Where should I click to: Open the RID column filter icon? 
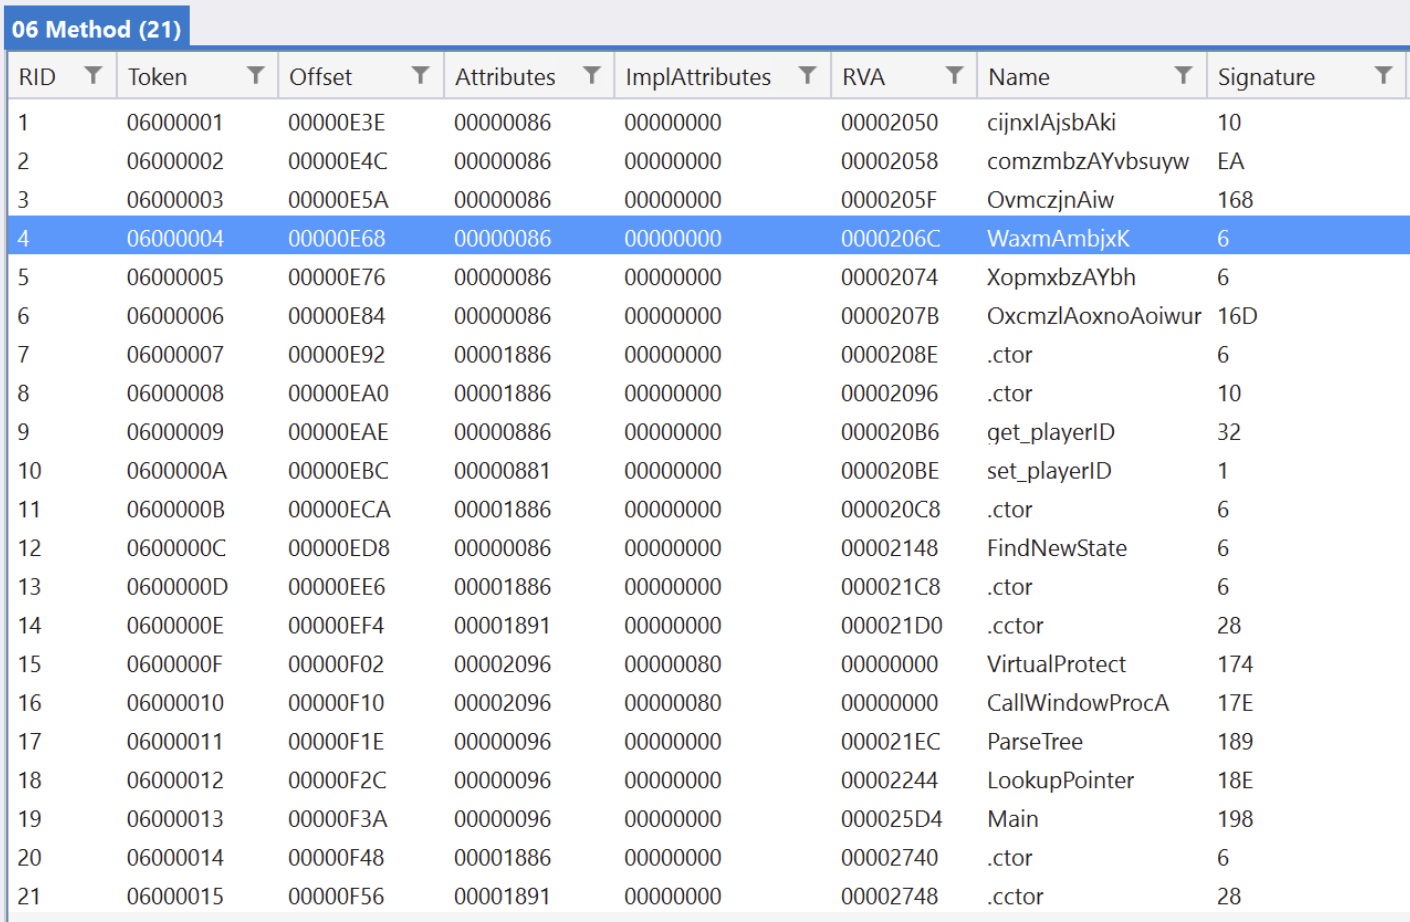click(95, 75)
